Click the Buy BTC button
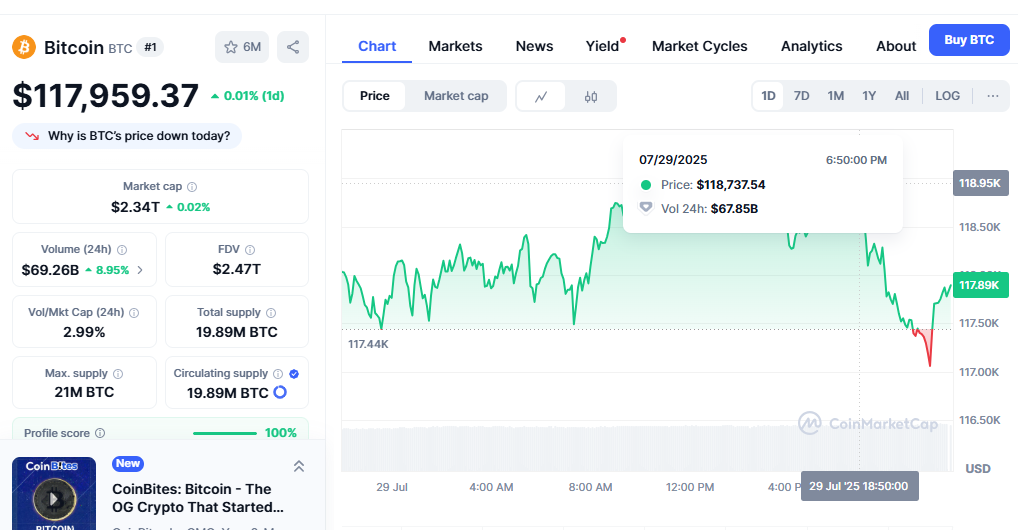This screenshot has height=530, width=1018. [x=969, y=40]
